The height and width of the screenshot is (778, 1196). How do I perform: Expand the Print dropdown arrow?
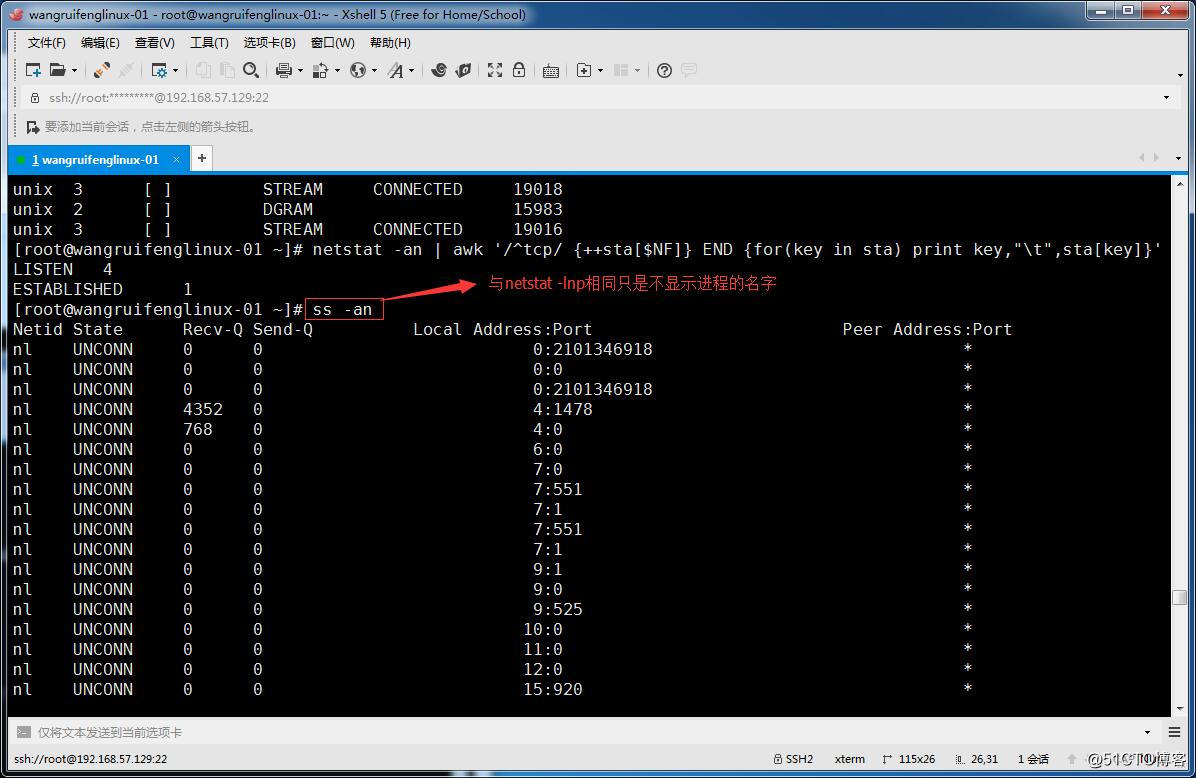(x=301, y=71)
